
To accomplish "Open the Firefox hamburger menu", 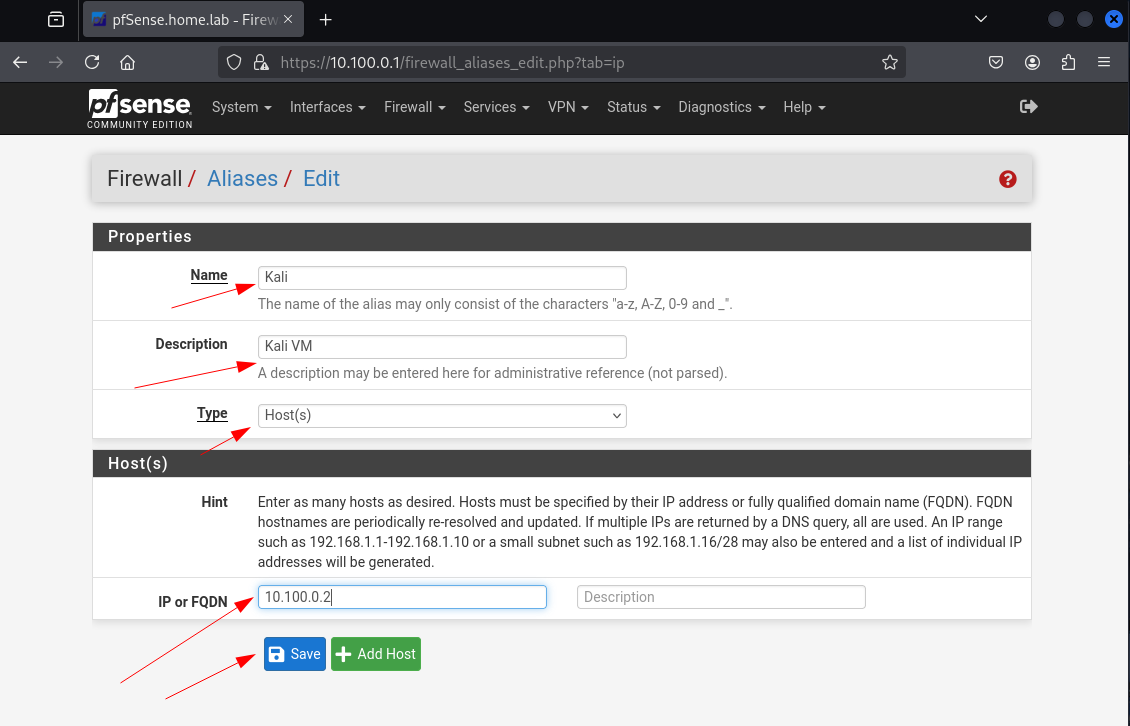I will [x=1104, y=63].
